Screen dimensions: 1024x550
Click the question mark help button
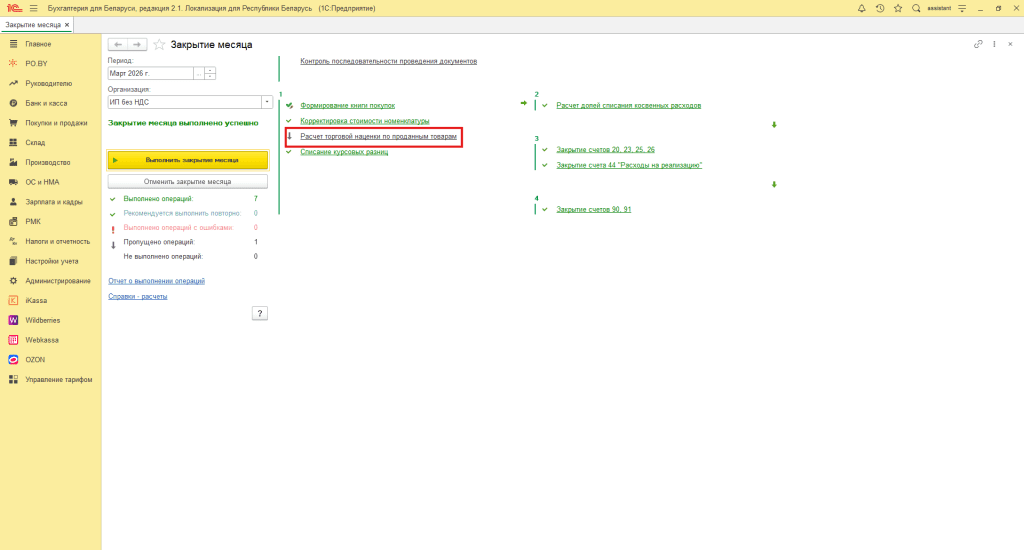260,314
